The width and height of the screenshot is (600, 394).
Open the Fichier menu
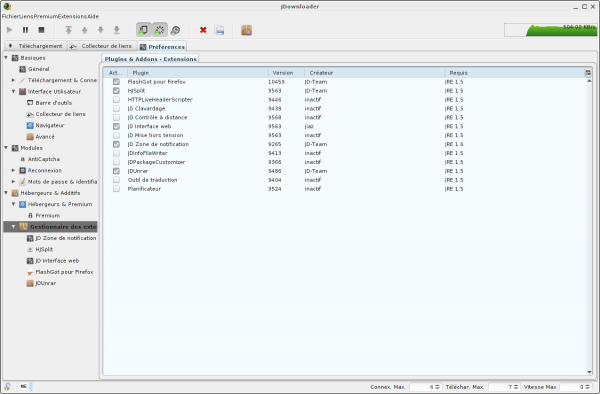tap(10, 16)
